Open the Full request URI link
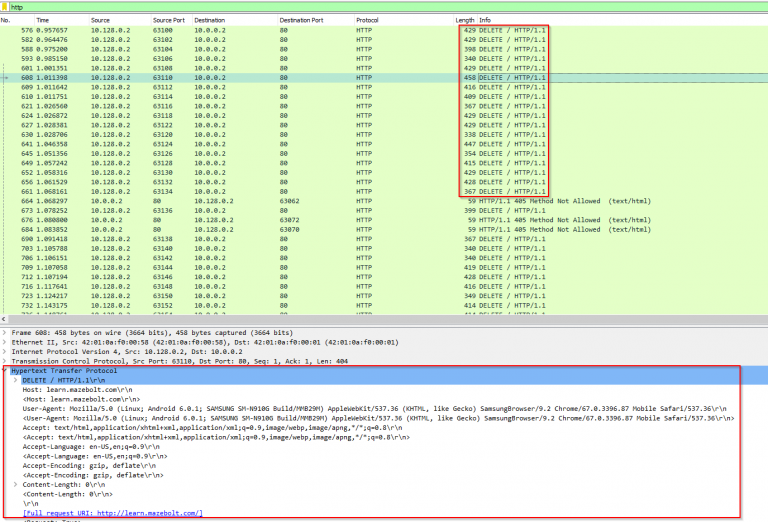768x522 pixels. (x=112, y=513)
